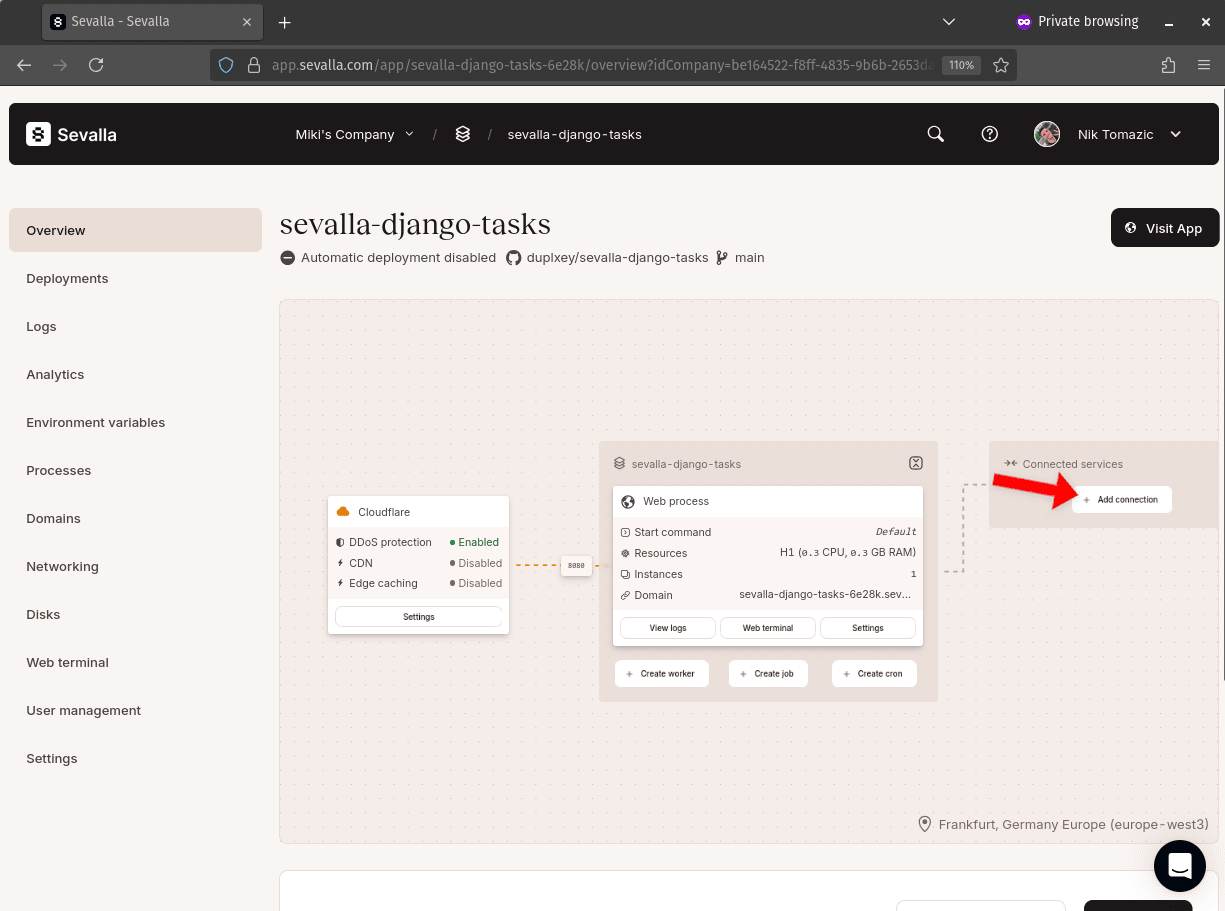Click the GitHub icon beside duplxey/sevalla-django-tasks
This screenshot has width=1225, height=911.
(x=513, y=257)
